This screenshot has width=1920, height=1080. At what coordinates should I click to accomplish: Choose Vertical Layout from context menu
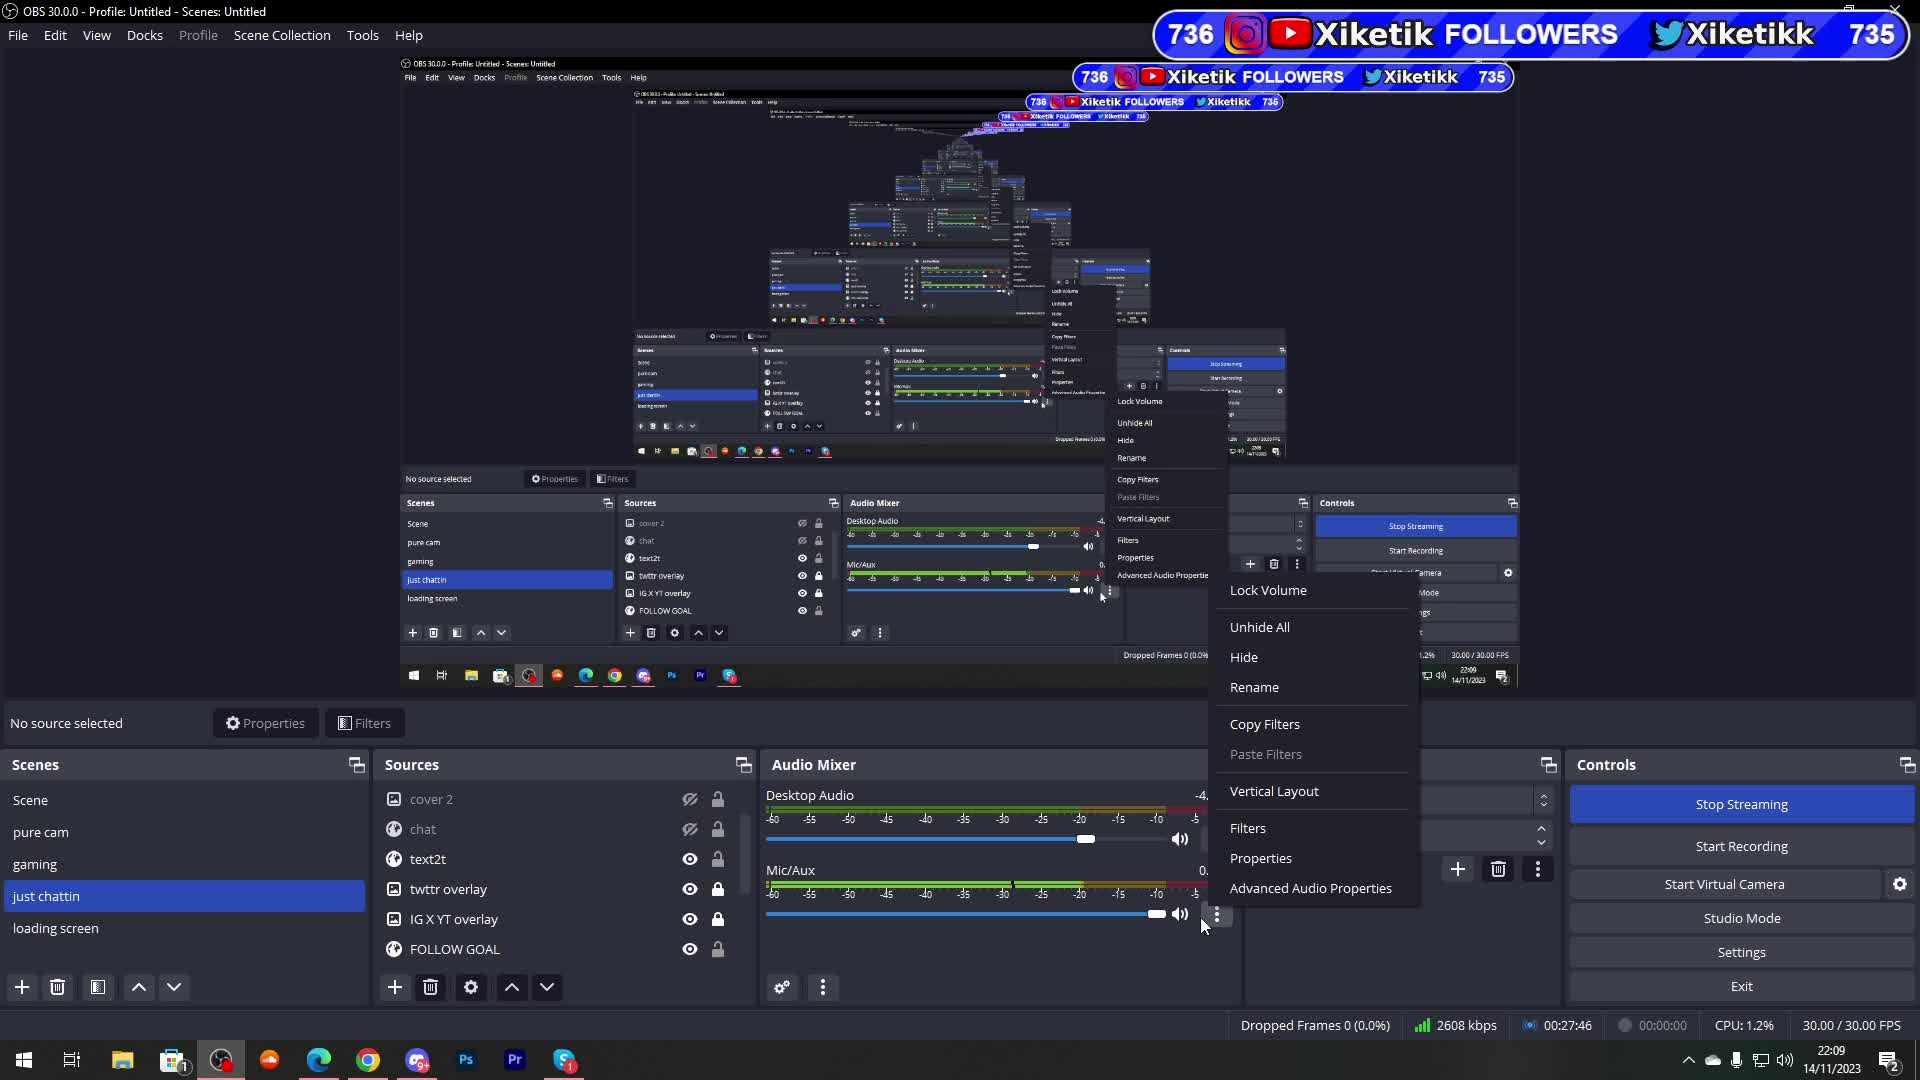click(1274, 791)
